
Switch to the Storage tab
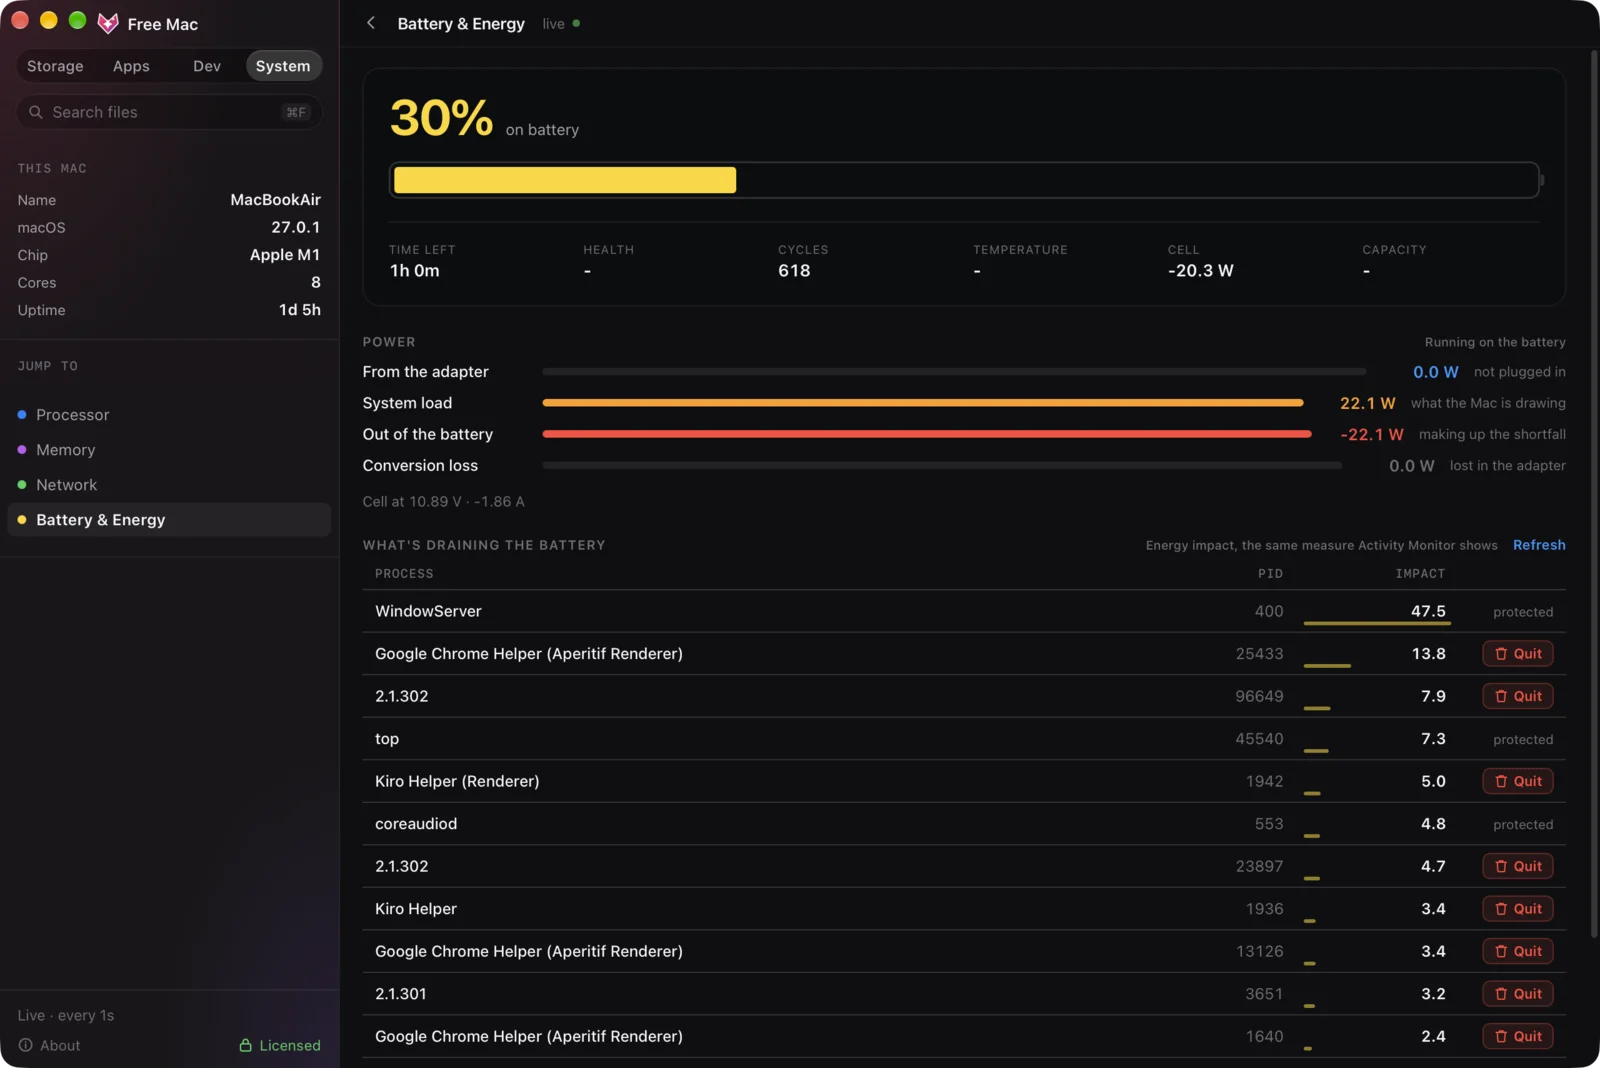pos(55,66)
